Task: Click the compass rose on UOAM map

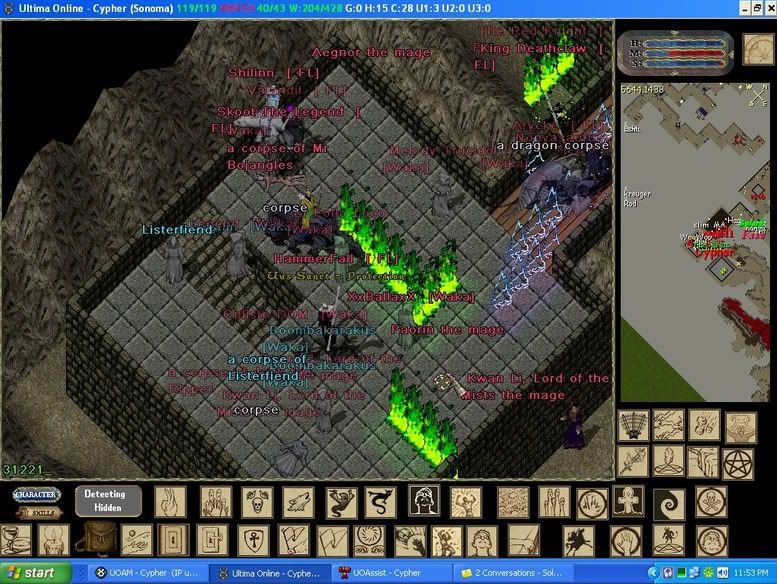Action: (759, 94)
